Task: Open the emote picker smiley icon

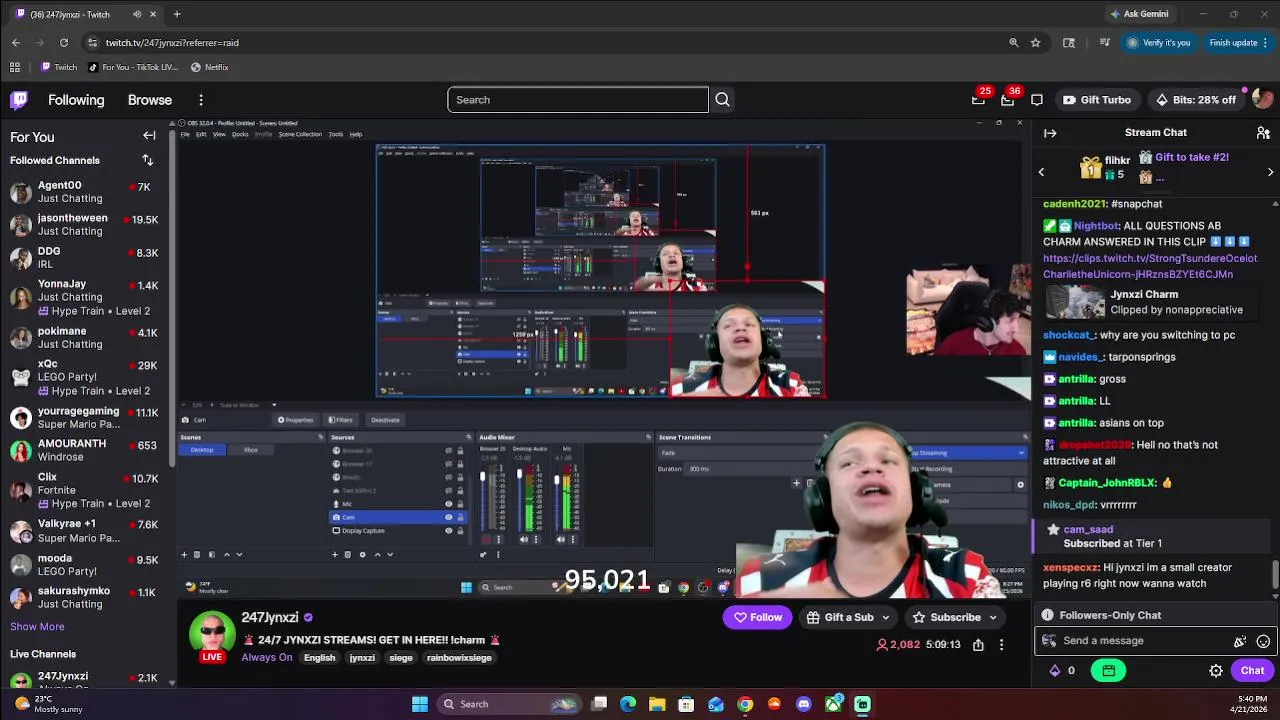Action: point(1263,641)
